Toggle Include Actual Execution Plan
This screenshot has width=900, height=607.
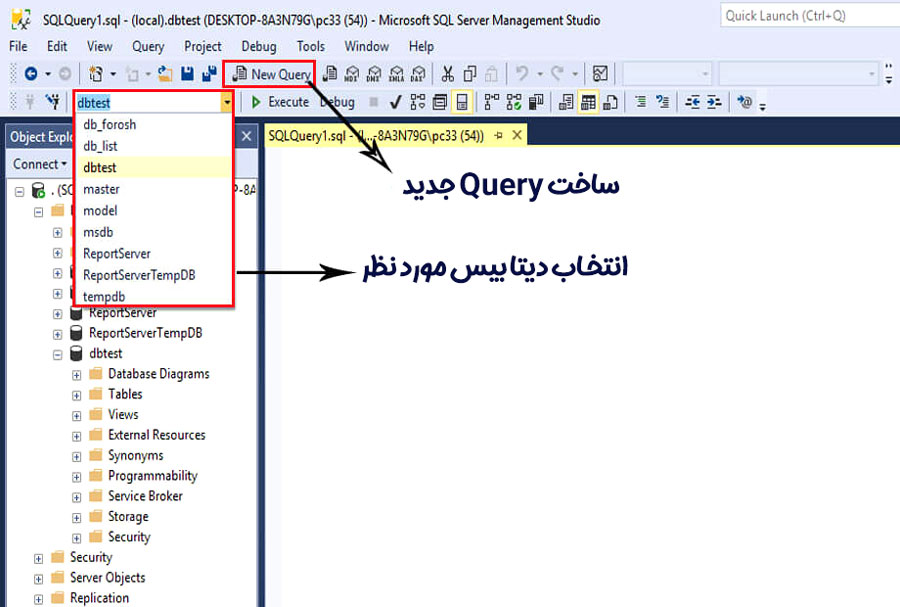click(x=492, y=102)
